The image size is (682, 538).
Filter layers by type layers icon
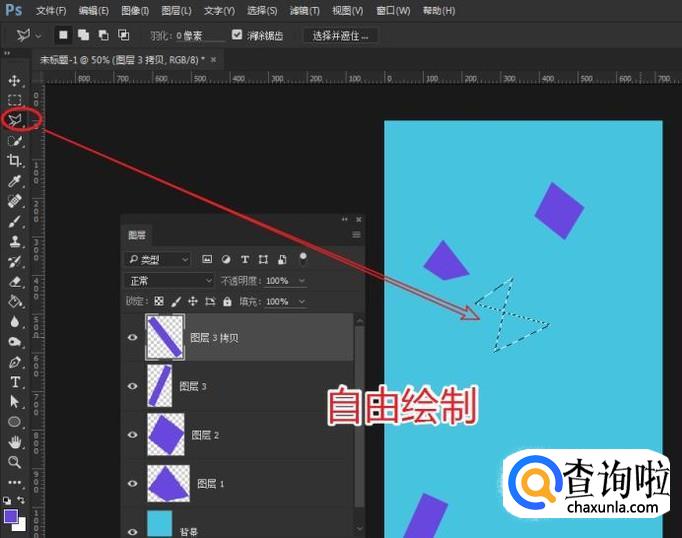(x=245, y=259)
